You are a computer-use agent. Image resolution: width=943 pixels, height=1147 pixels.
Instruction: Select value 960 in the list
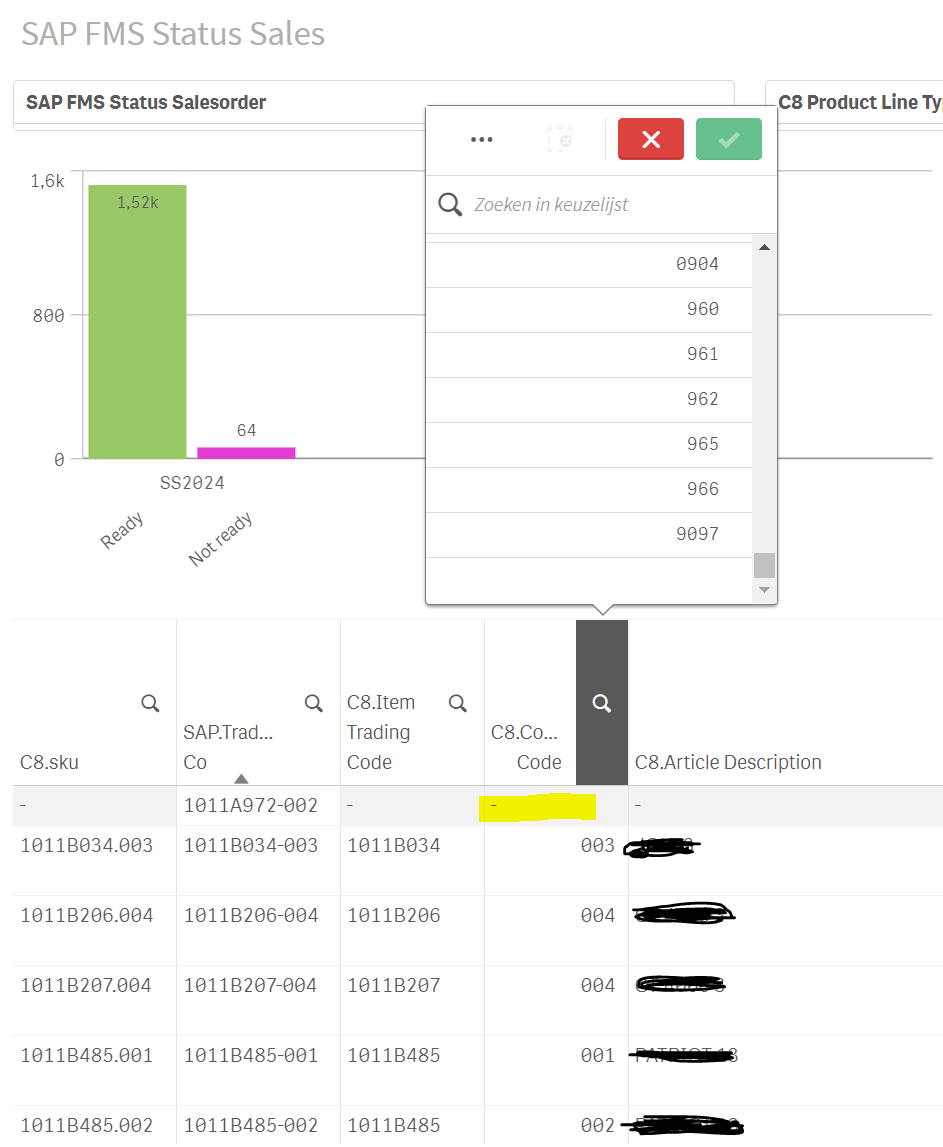pos(590,309)
